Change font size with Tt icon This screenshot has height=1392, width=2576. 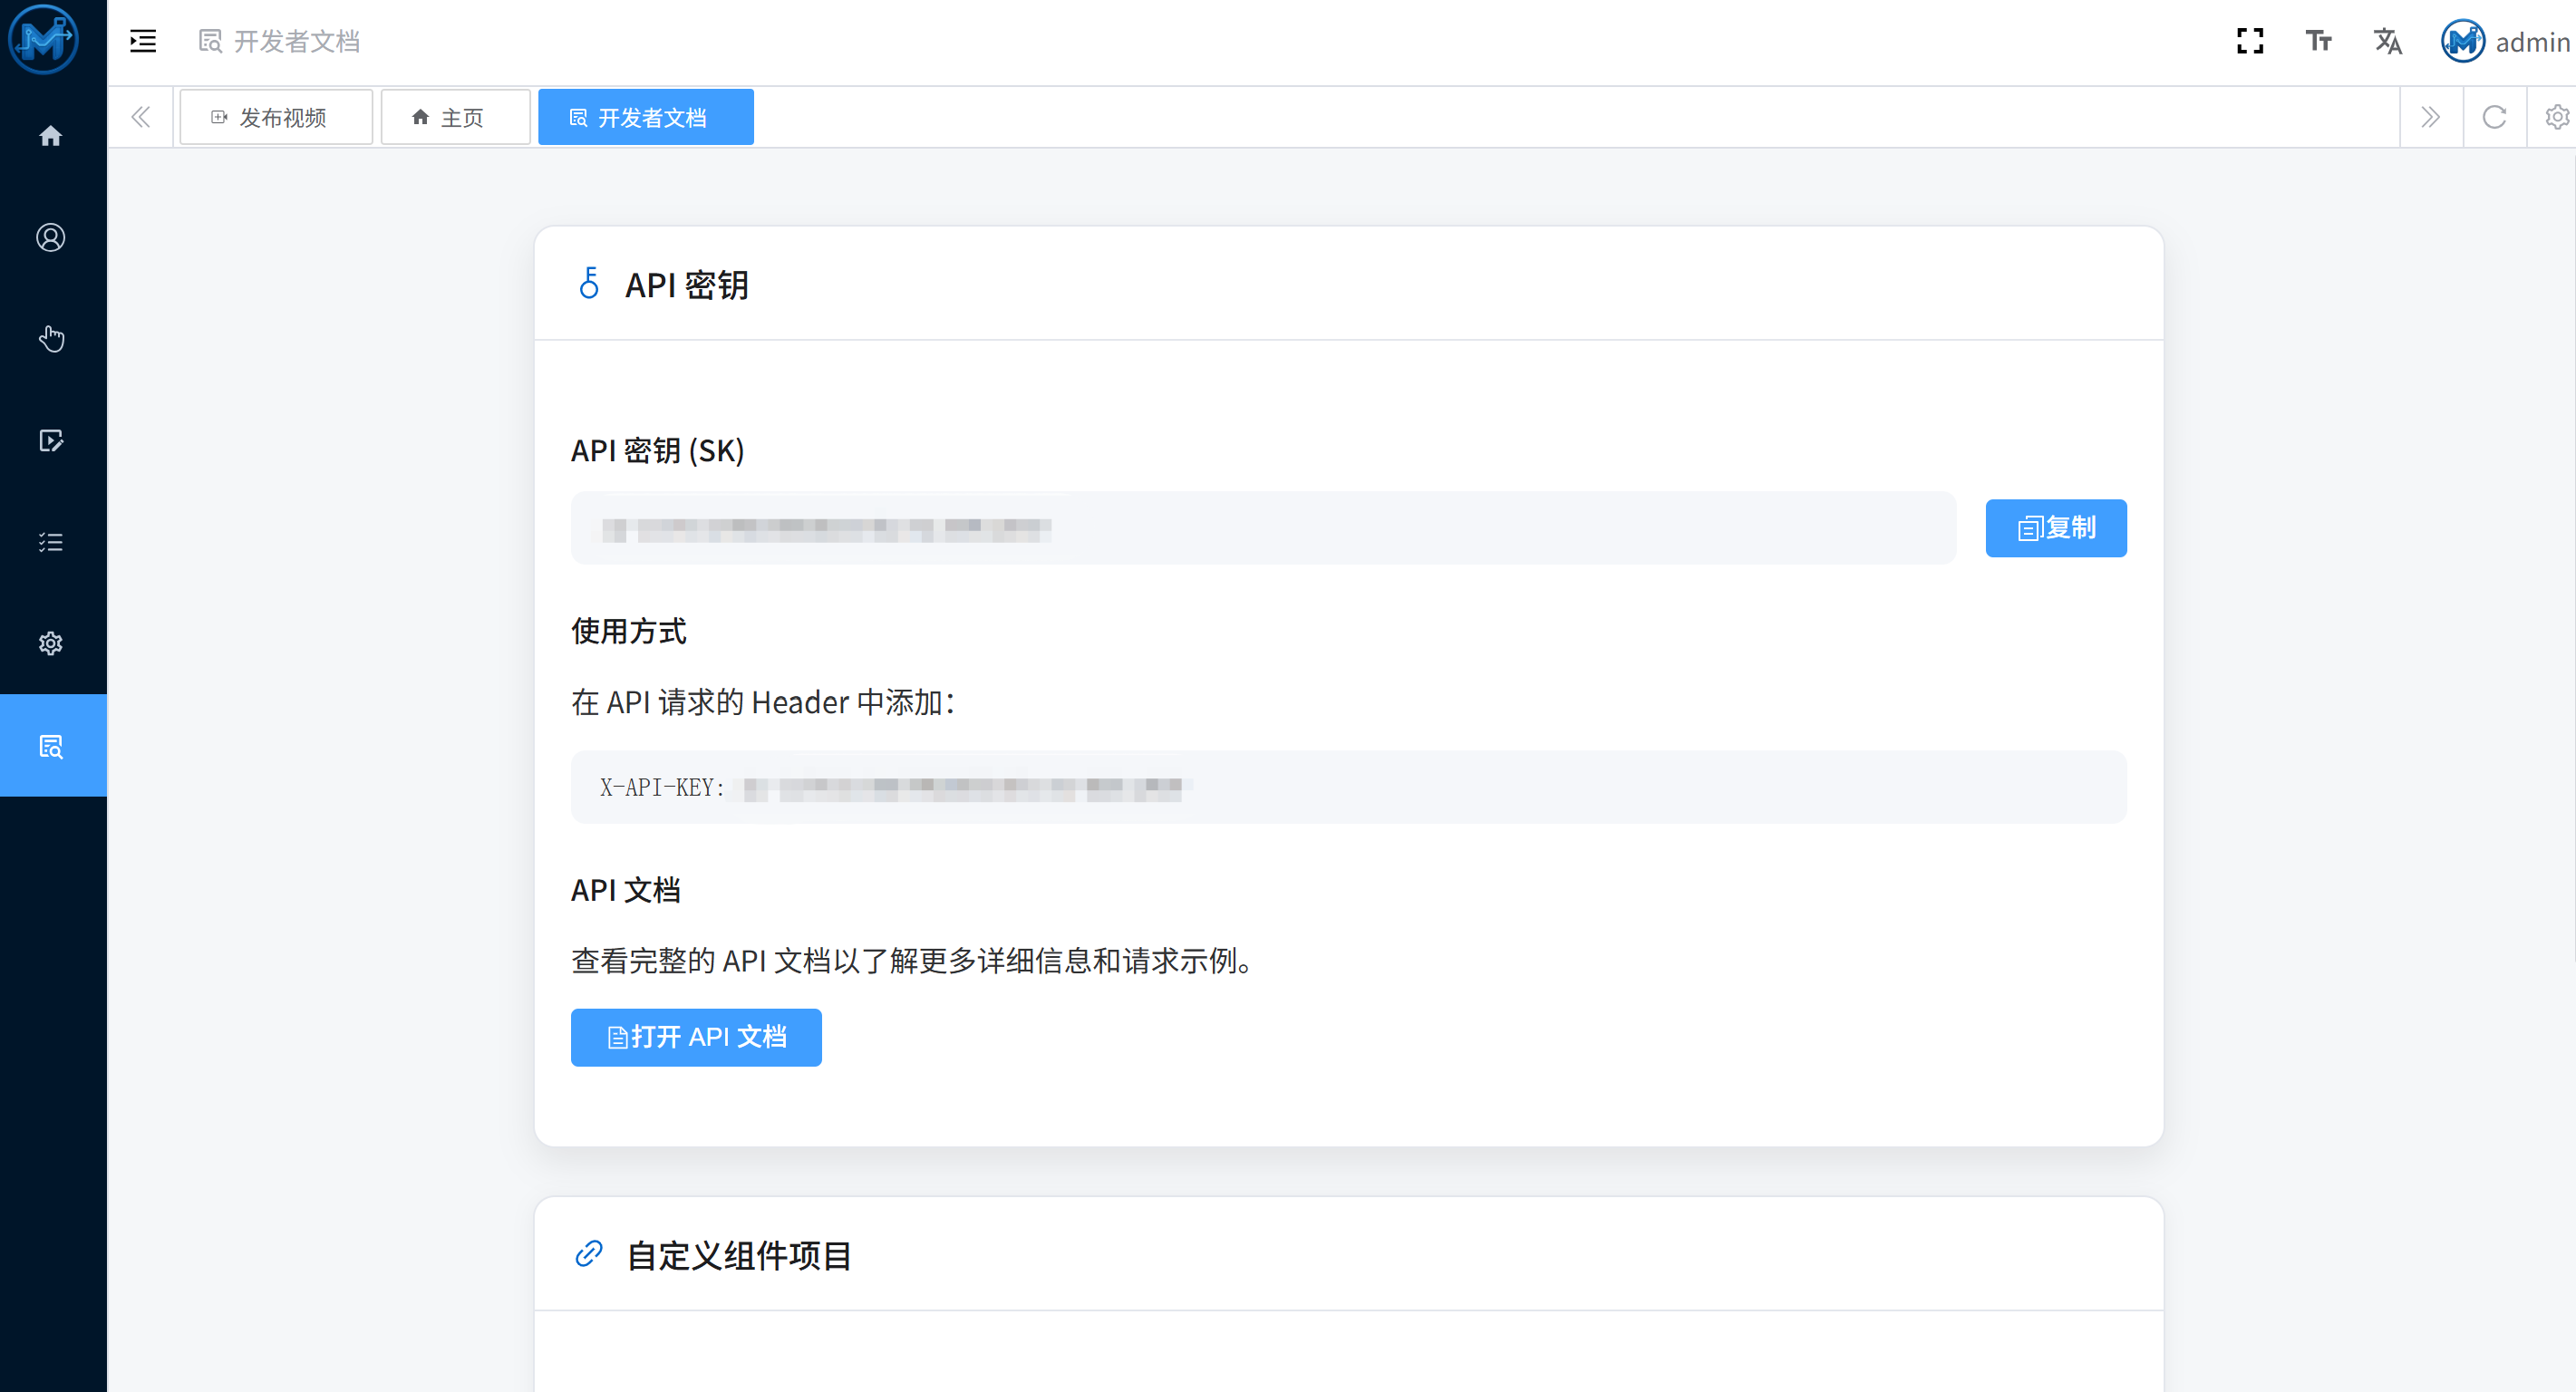pos(2319,41)
